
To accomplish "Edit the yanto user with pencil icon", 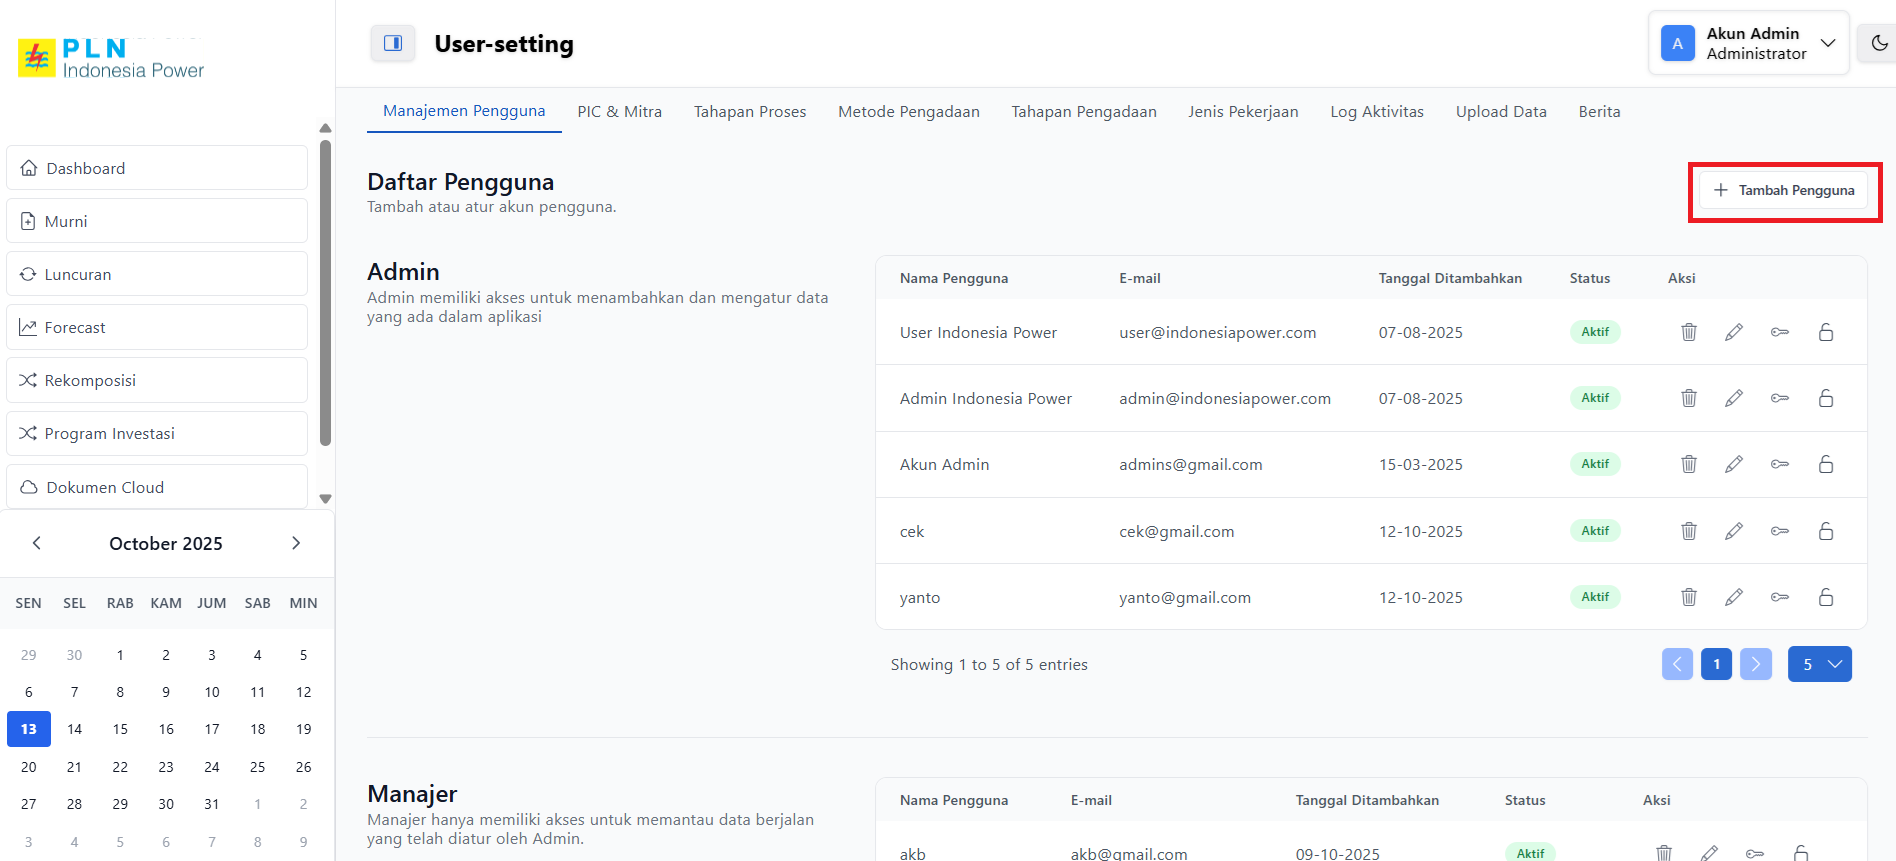I will click(x=1734, y=597).
